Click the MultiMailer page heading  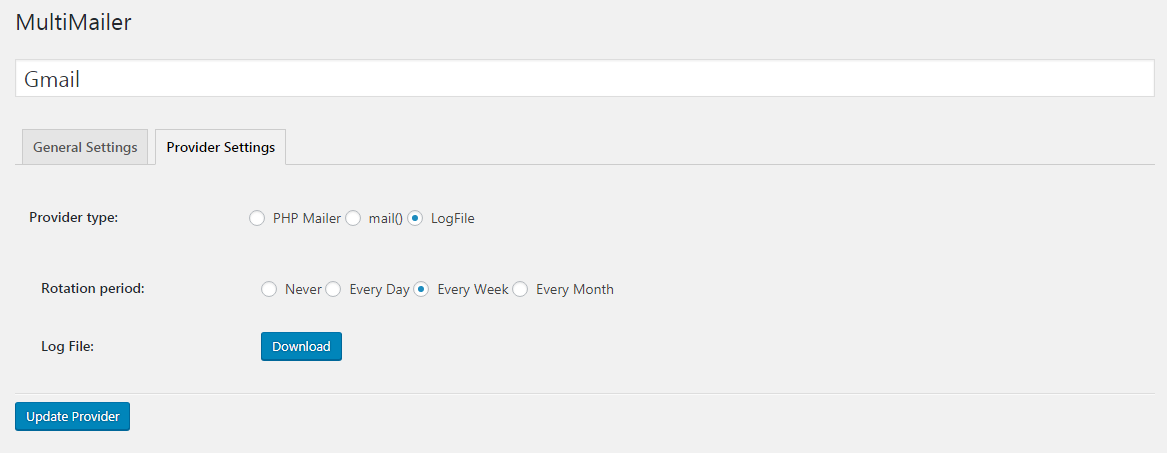73,22
